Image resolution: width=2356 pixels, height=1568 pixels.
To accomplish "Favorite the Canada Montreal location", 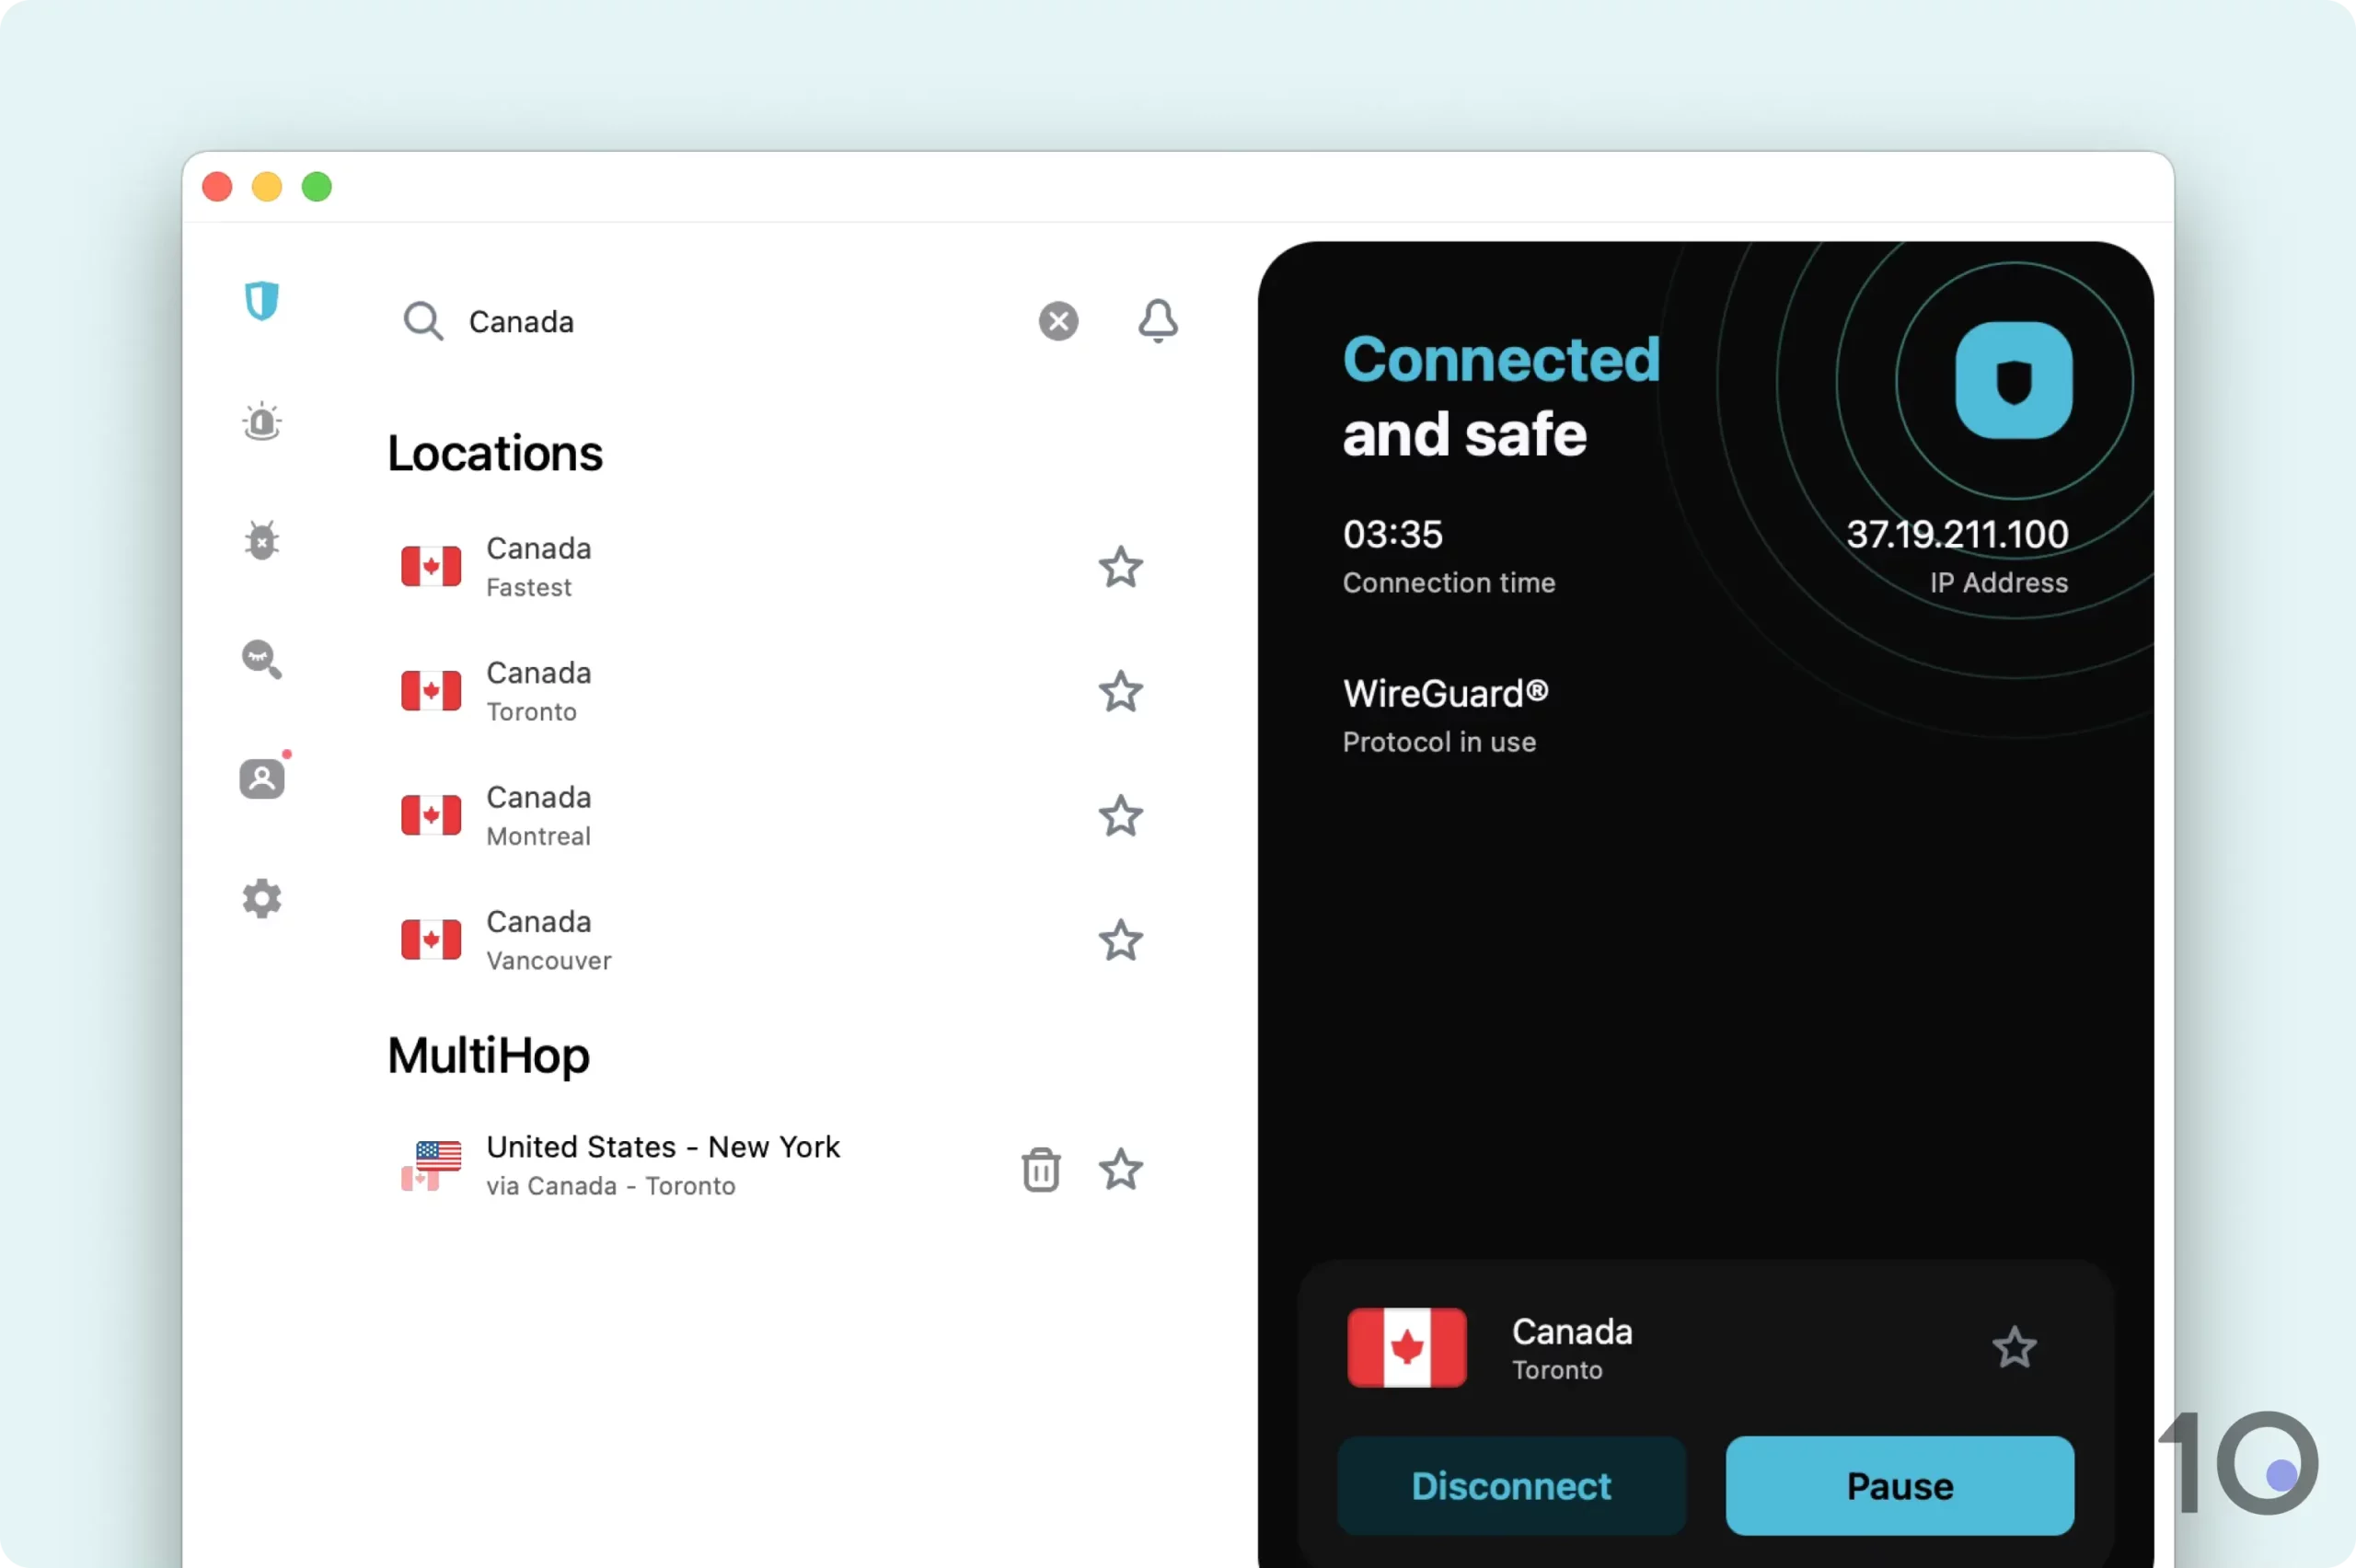I will point(1121,816).
